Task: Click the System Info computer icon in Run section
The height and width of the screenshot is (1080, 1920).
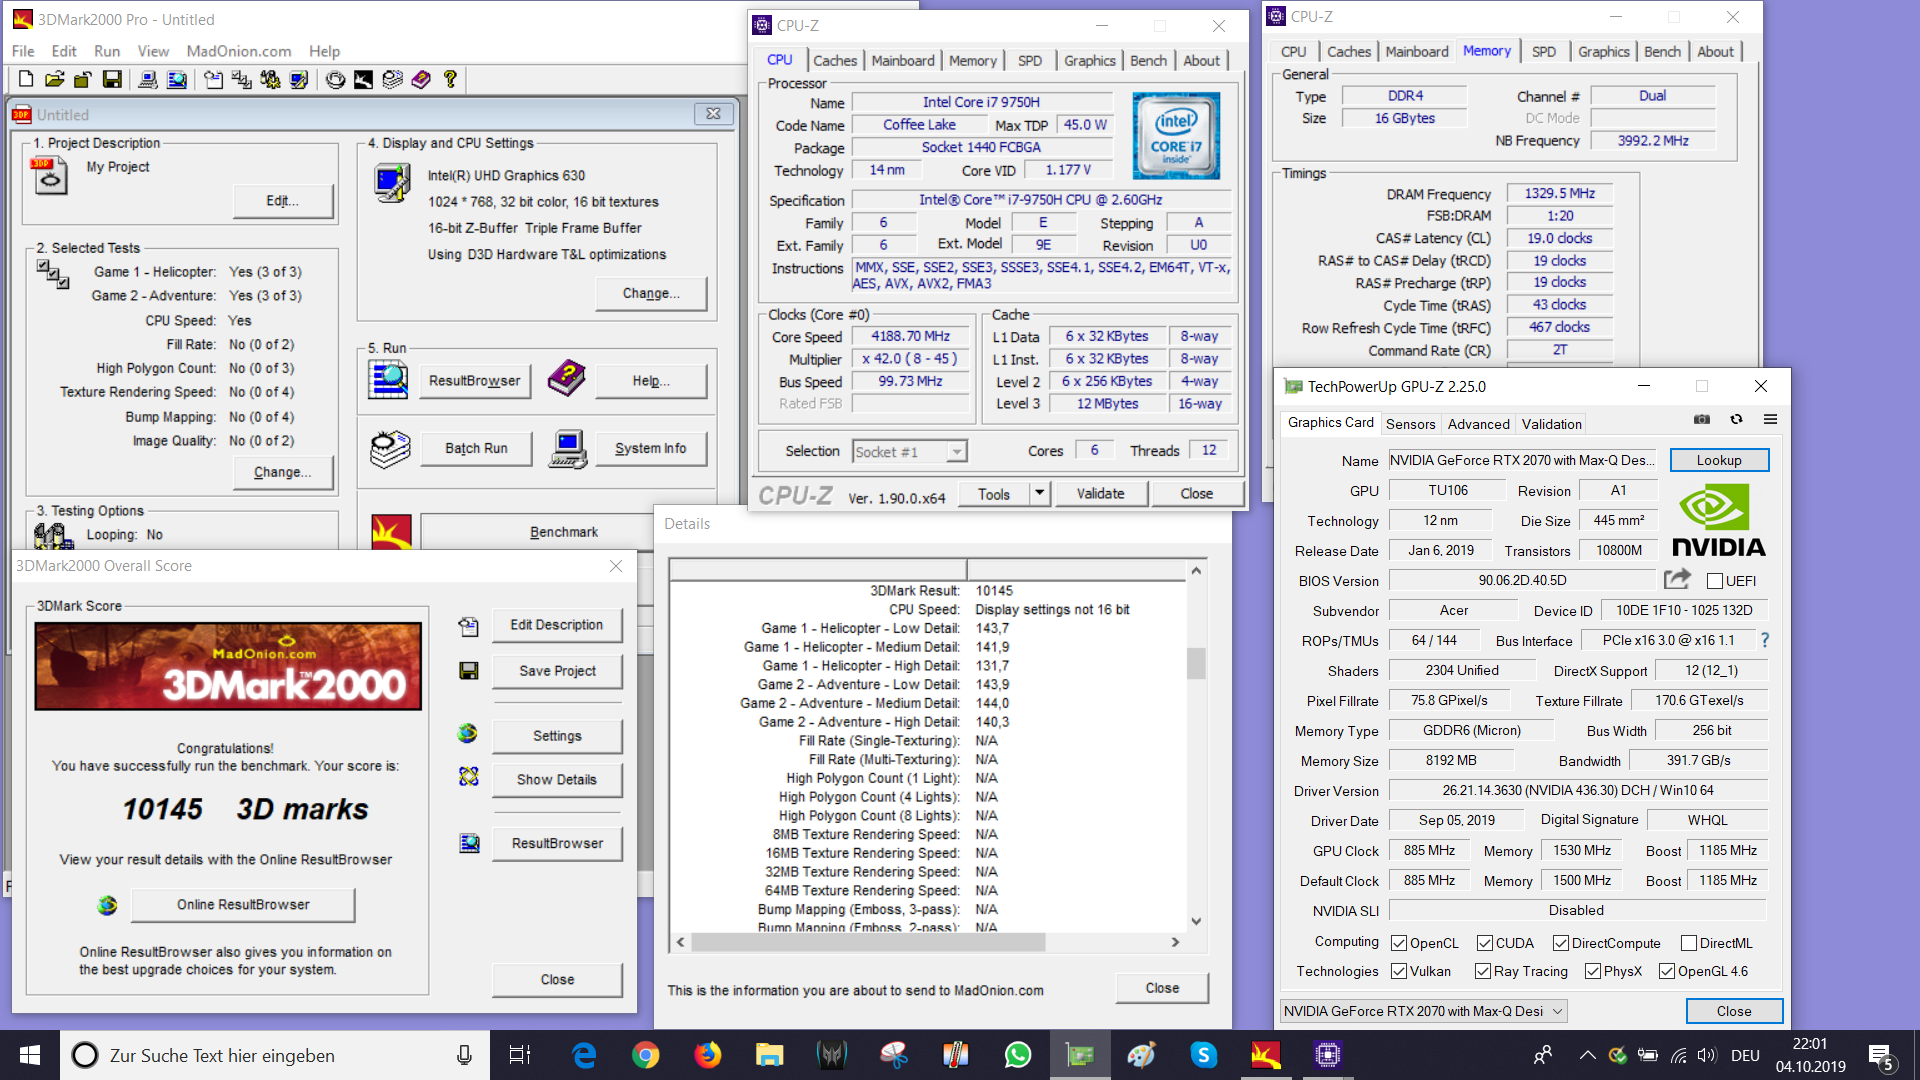Action: pos(568,449)
